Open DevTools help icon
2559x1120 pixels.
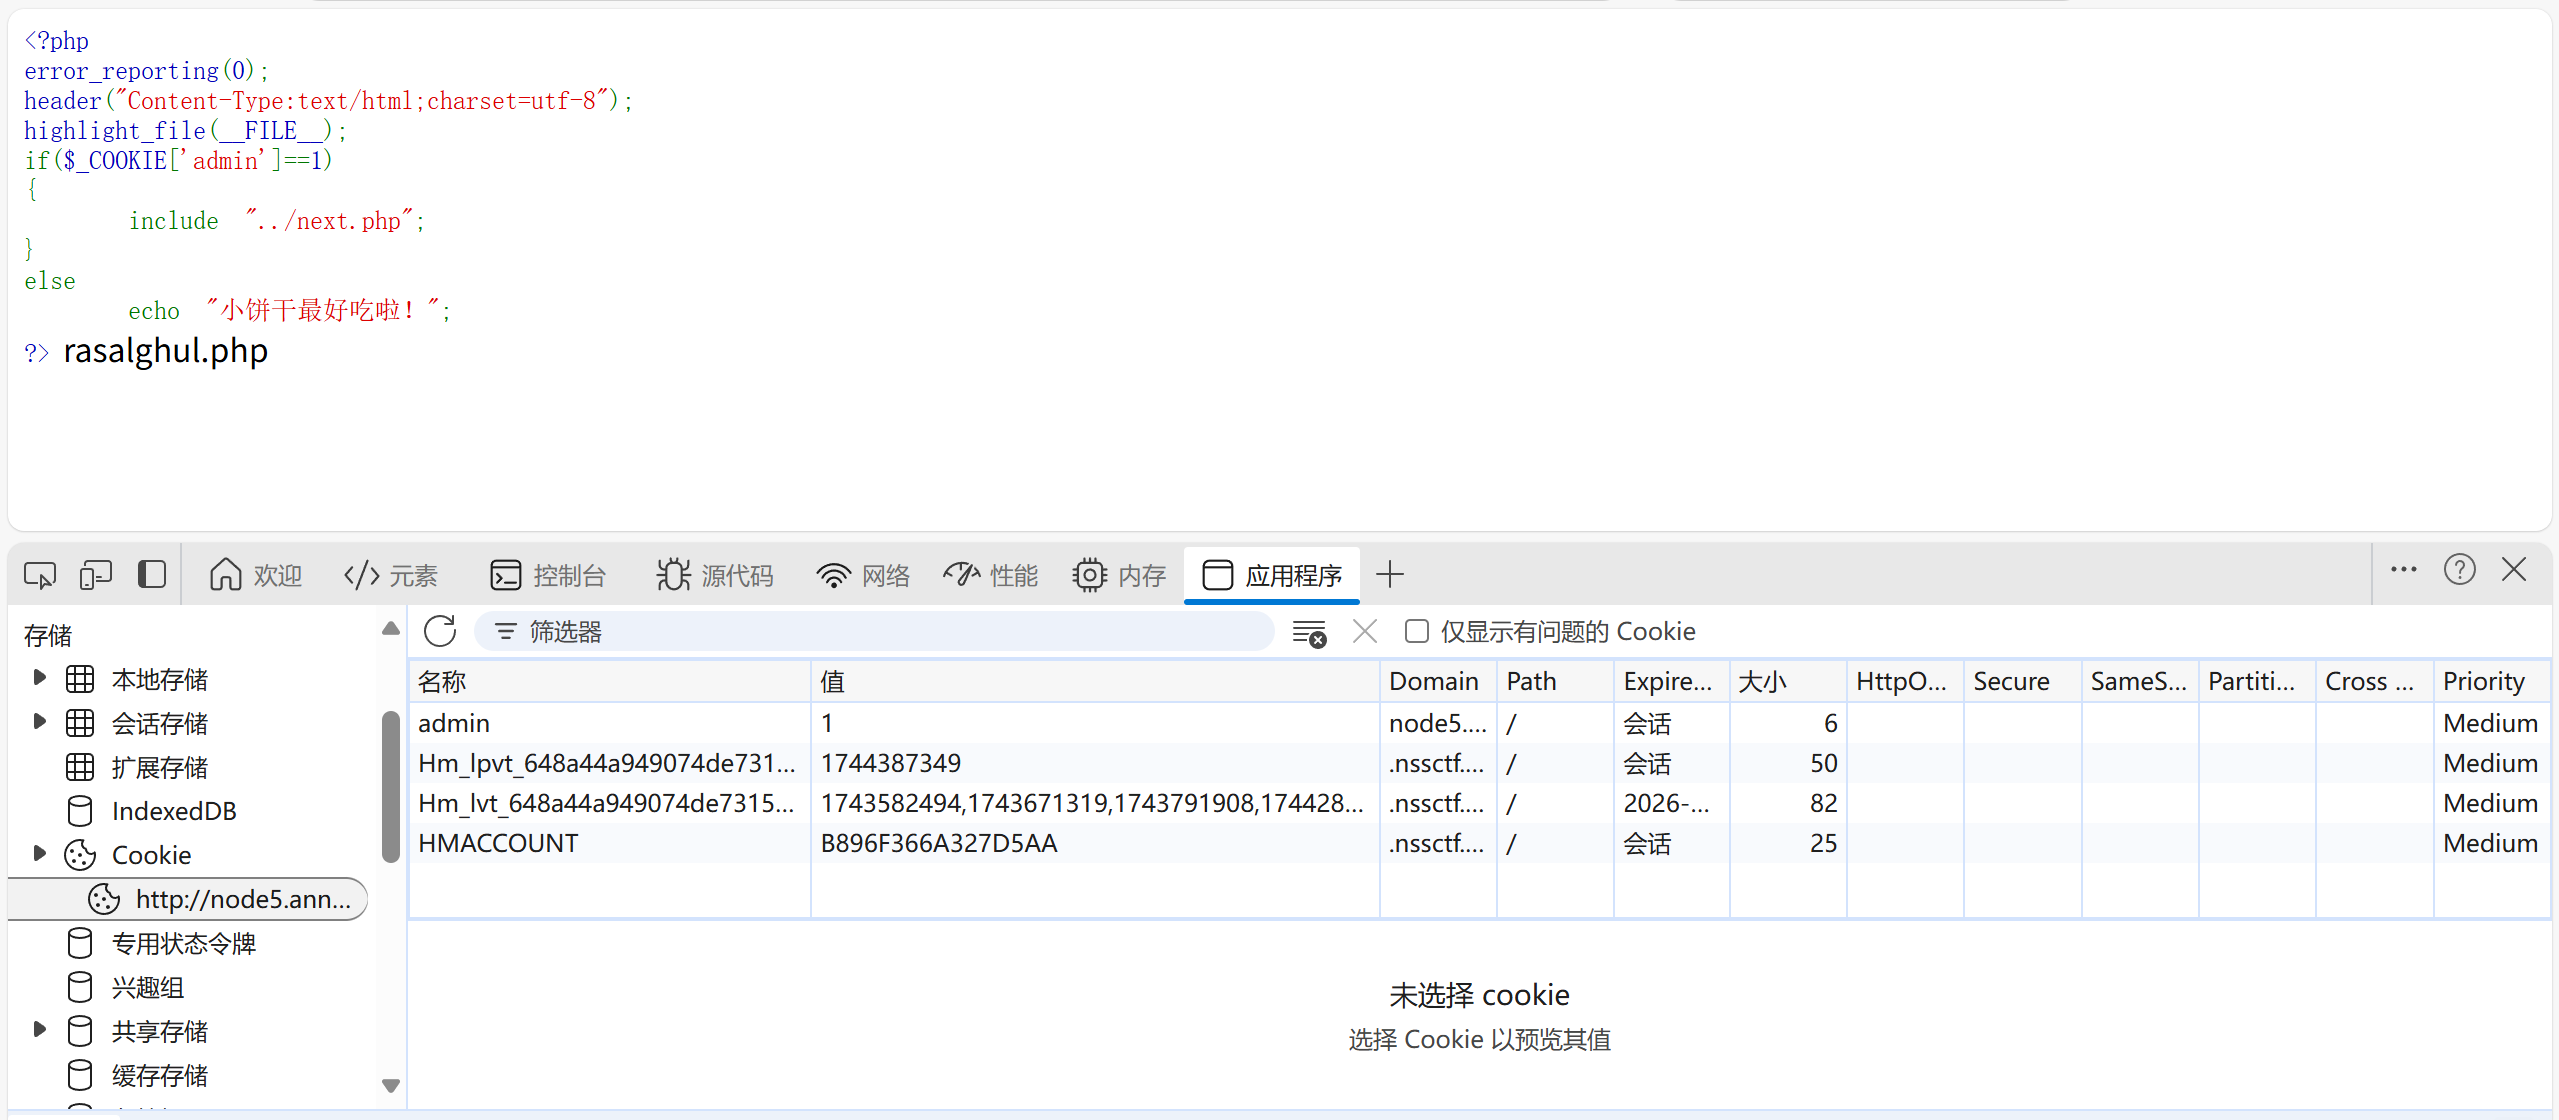2459,570
